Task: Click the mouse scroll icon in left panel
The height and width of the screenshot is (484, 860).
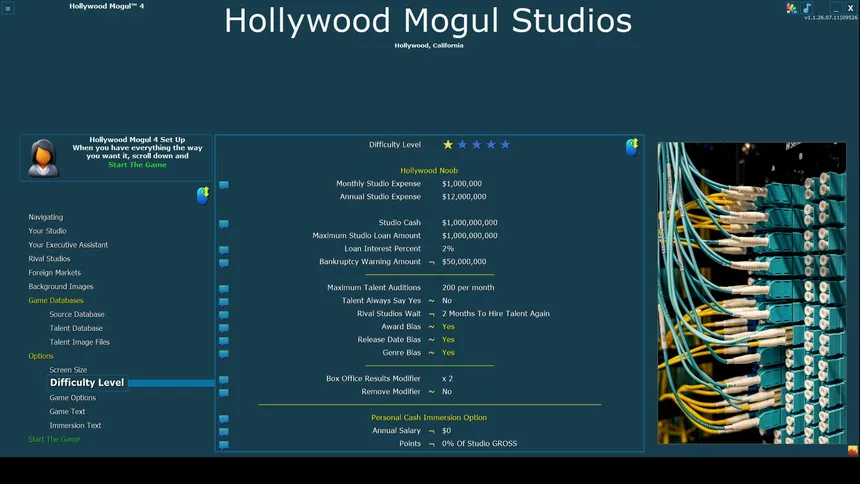Action: click(x=203, y=195)
